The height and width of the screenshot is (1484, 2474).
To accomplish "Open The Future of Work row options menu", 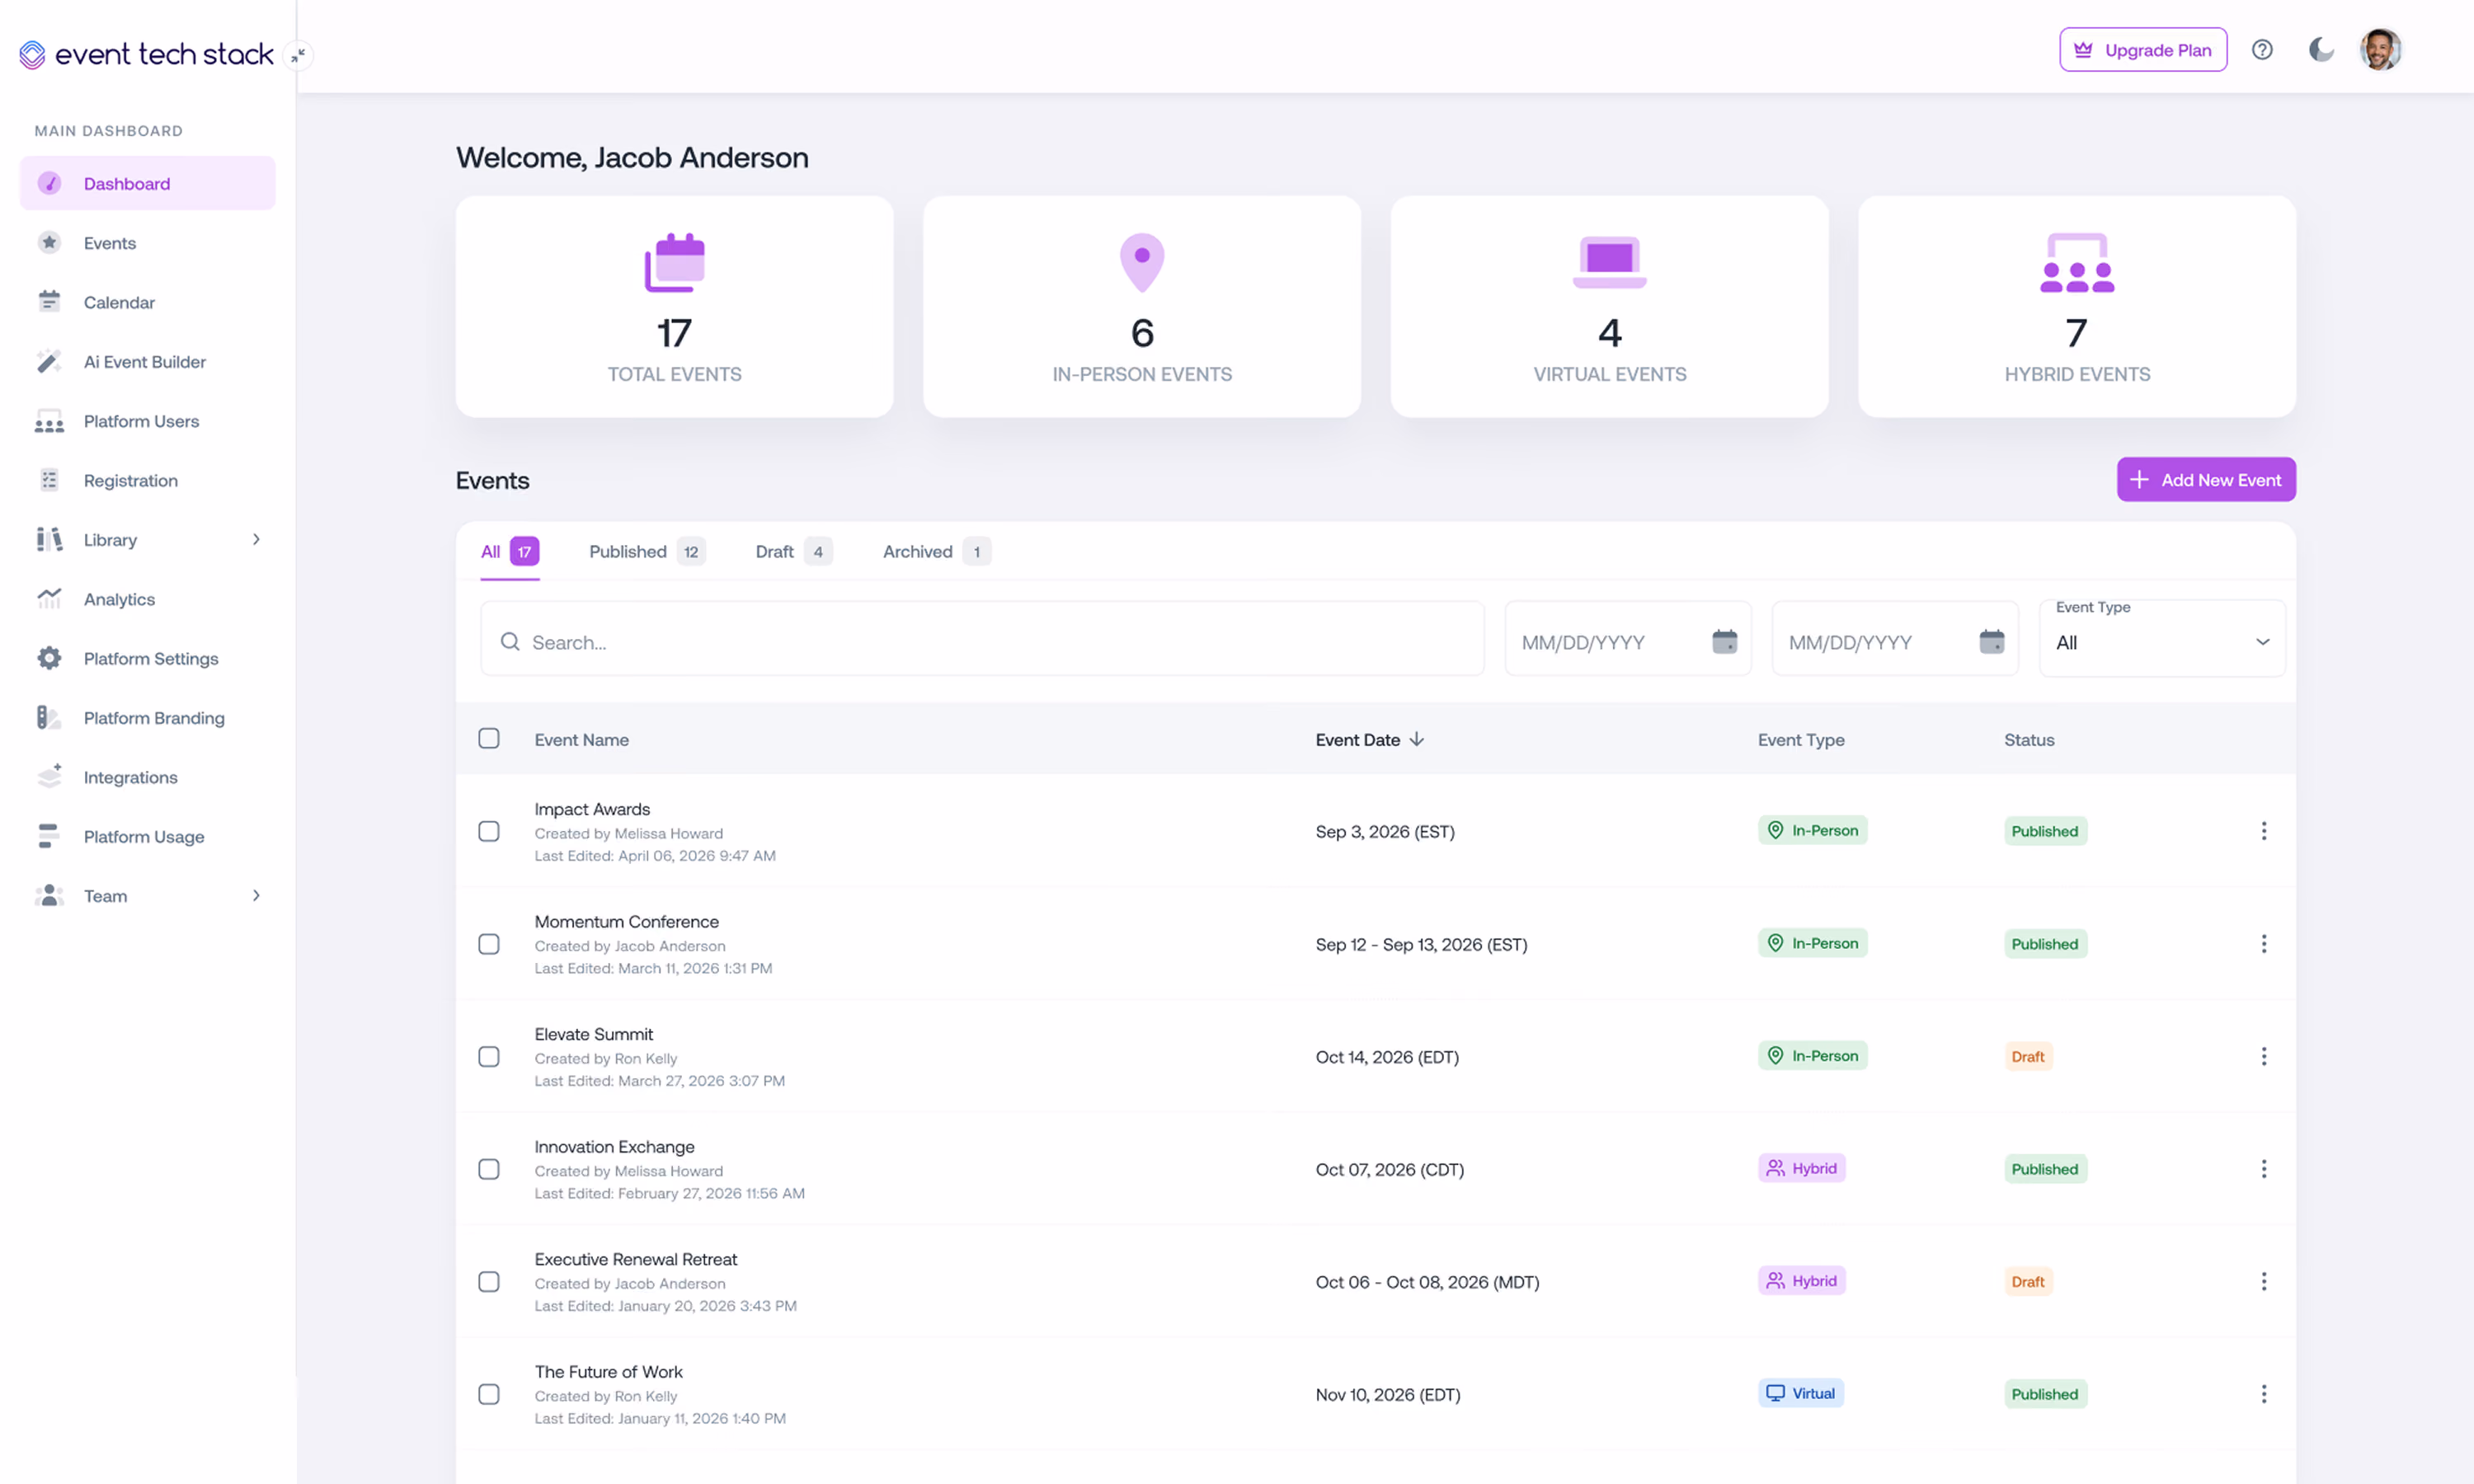I will coord(2263,1394).
